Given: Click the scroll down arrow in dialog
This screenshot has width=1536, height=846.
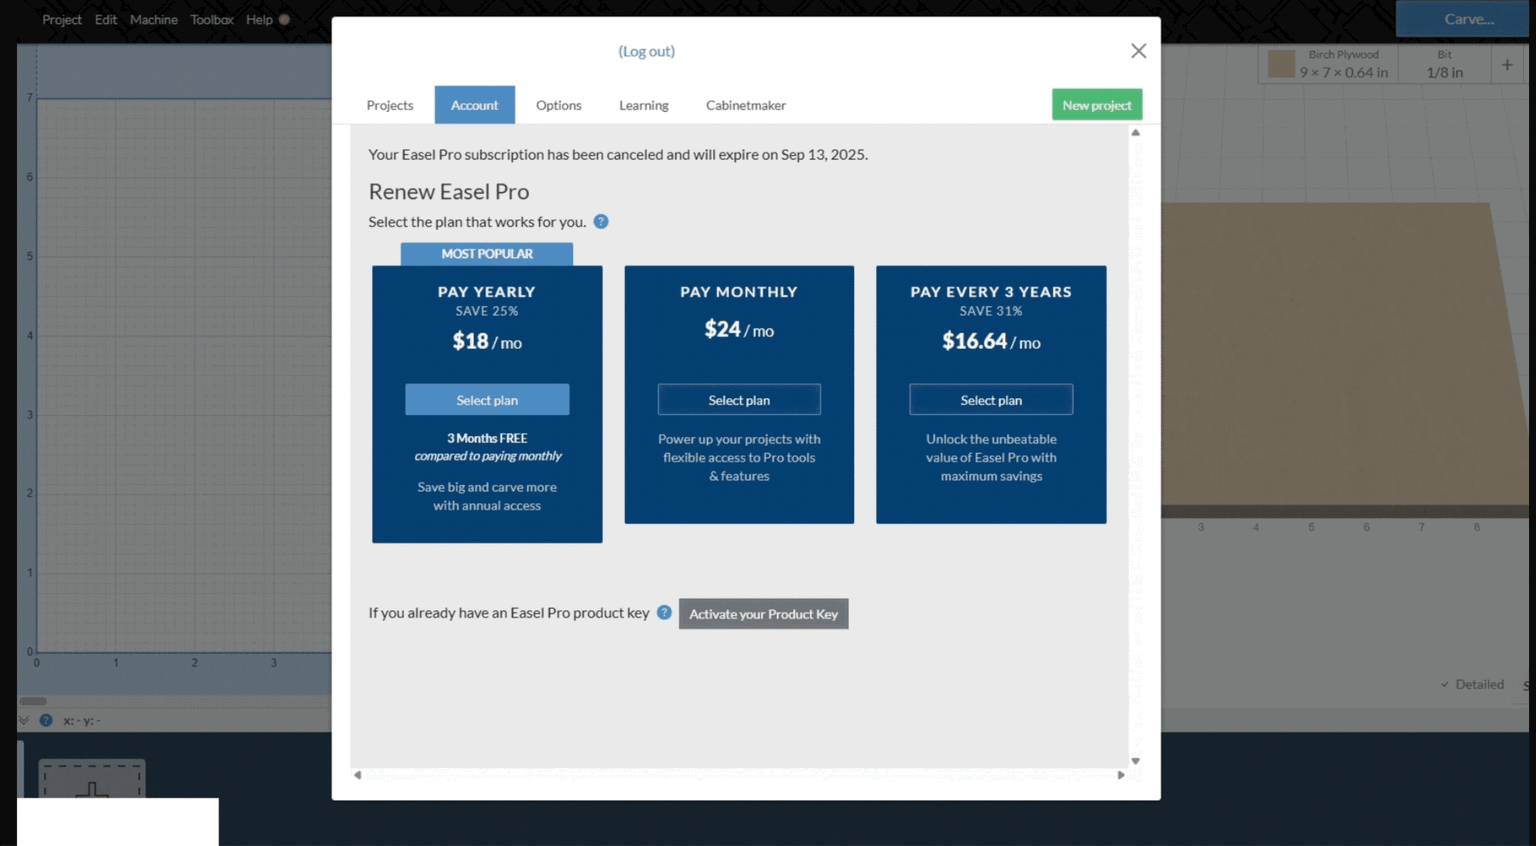Looking at the screenshot, I should tap(1135, 761).
